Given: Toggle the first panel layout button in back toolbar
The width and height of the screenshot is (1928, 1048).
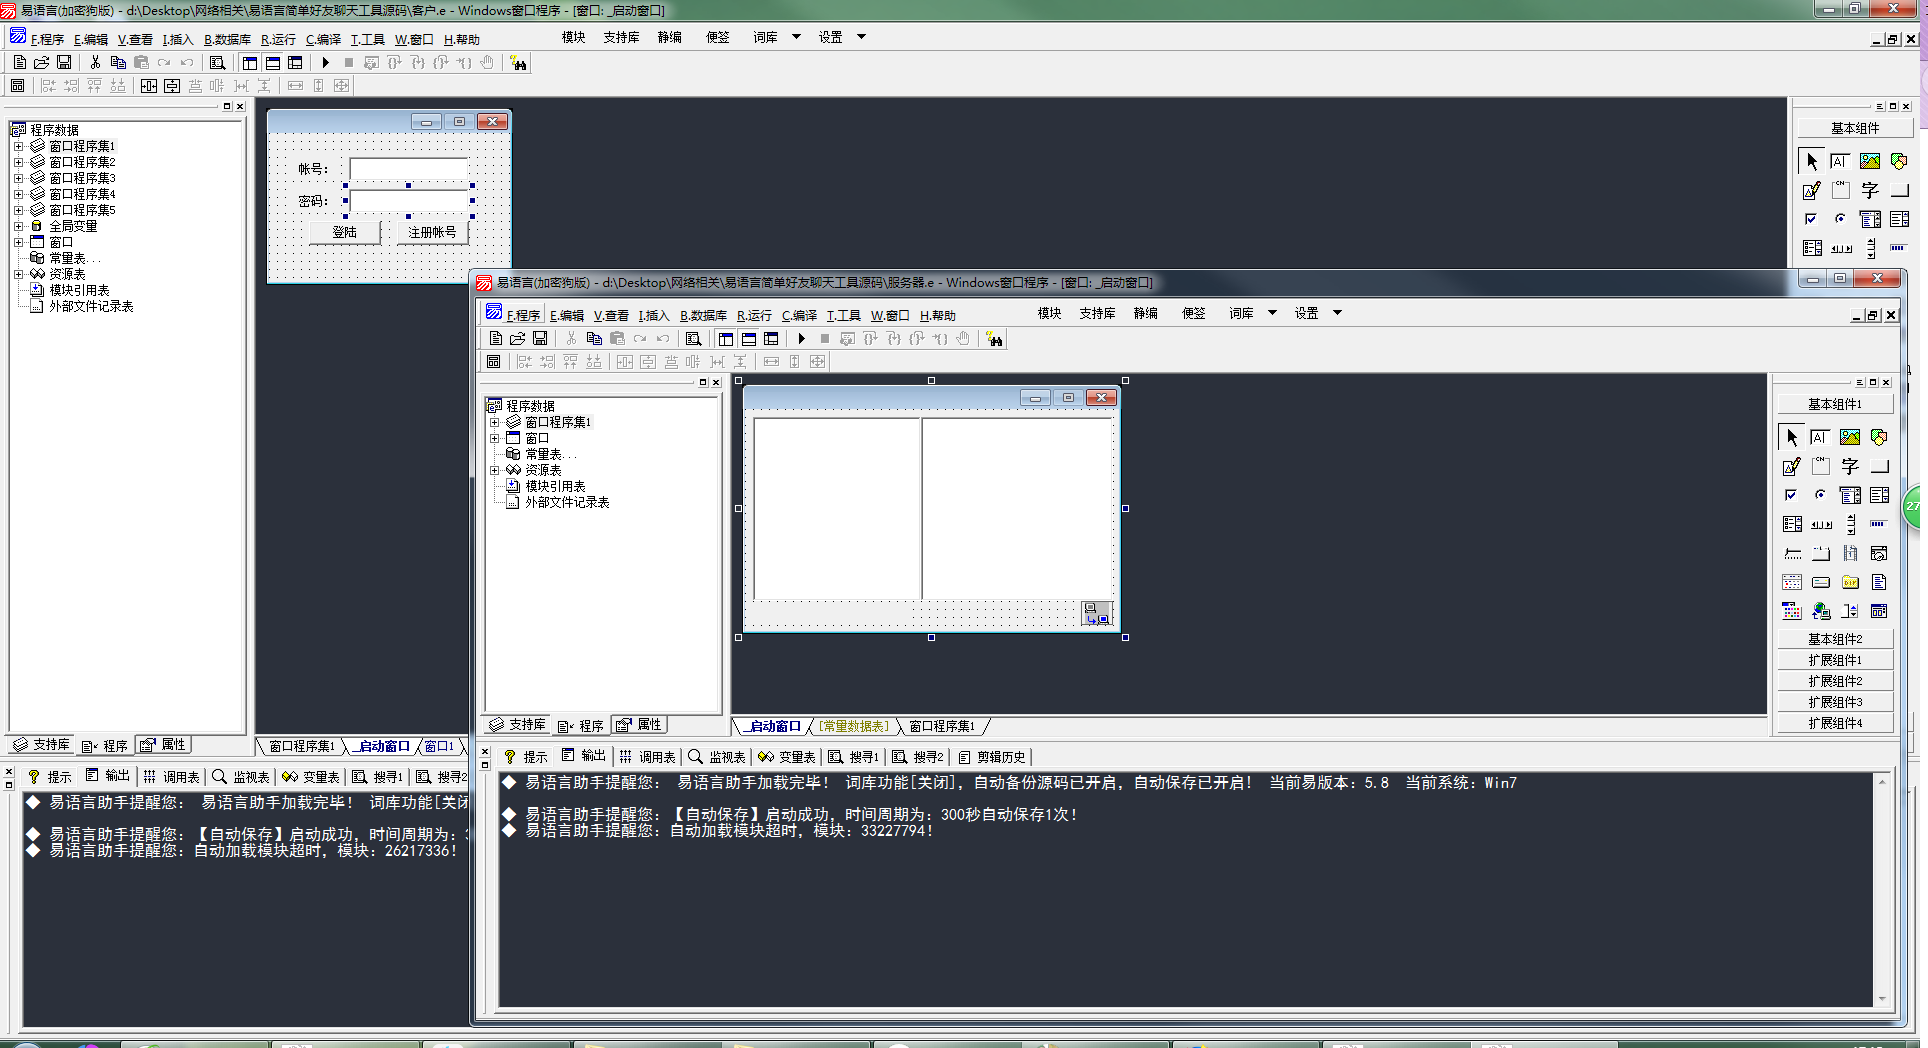Looking at the screenshot, I should click(250, 63).
